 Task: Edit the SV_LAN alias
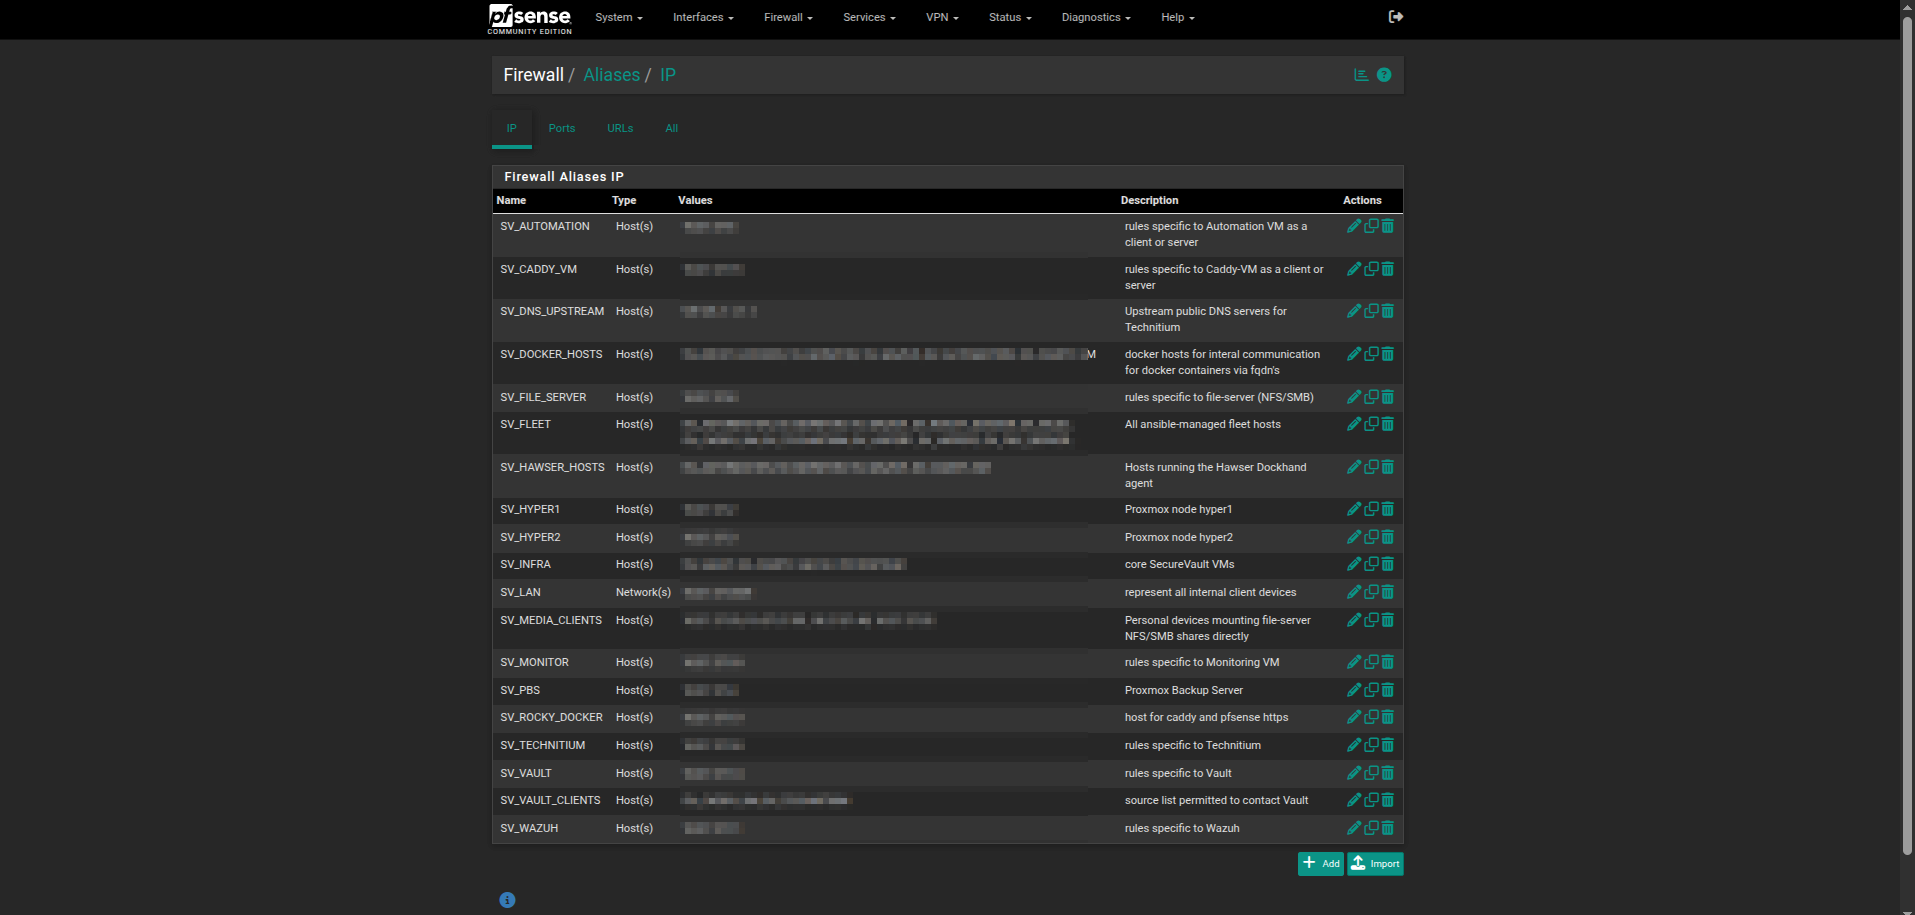pos(1354,592)
